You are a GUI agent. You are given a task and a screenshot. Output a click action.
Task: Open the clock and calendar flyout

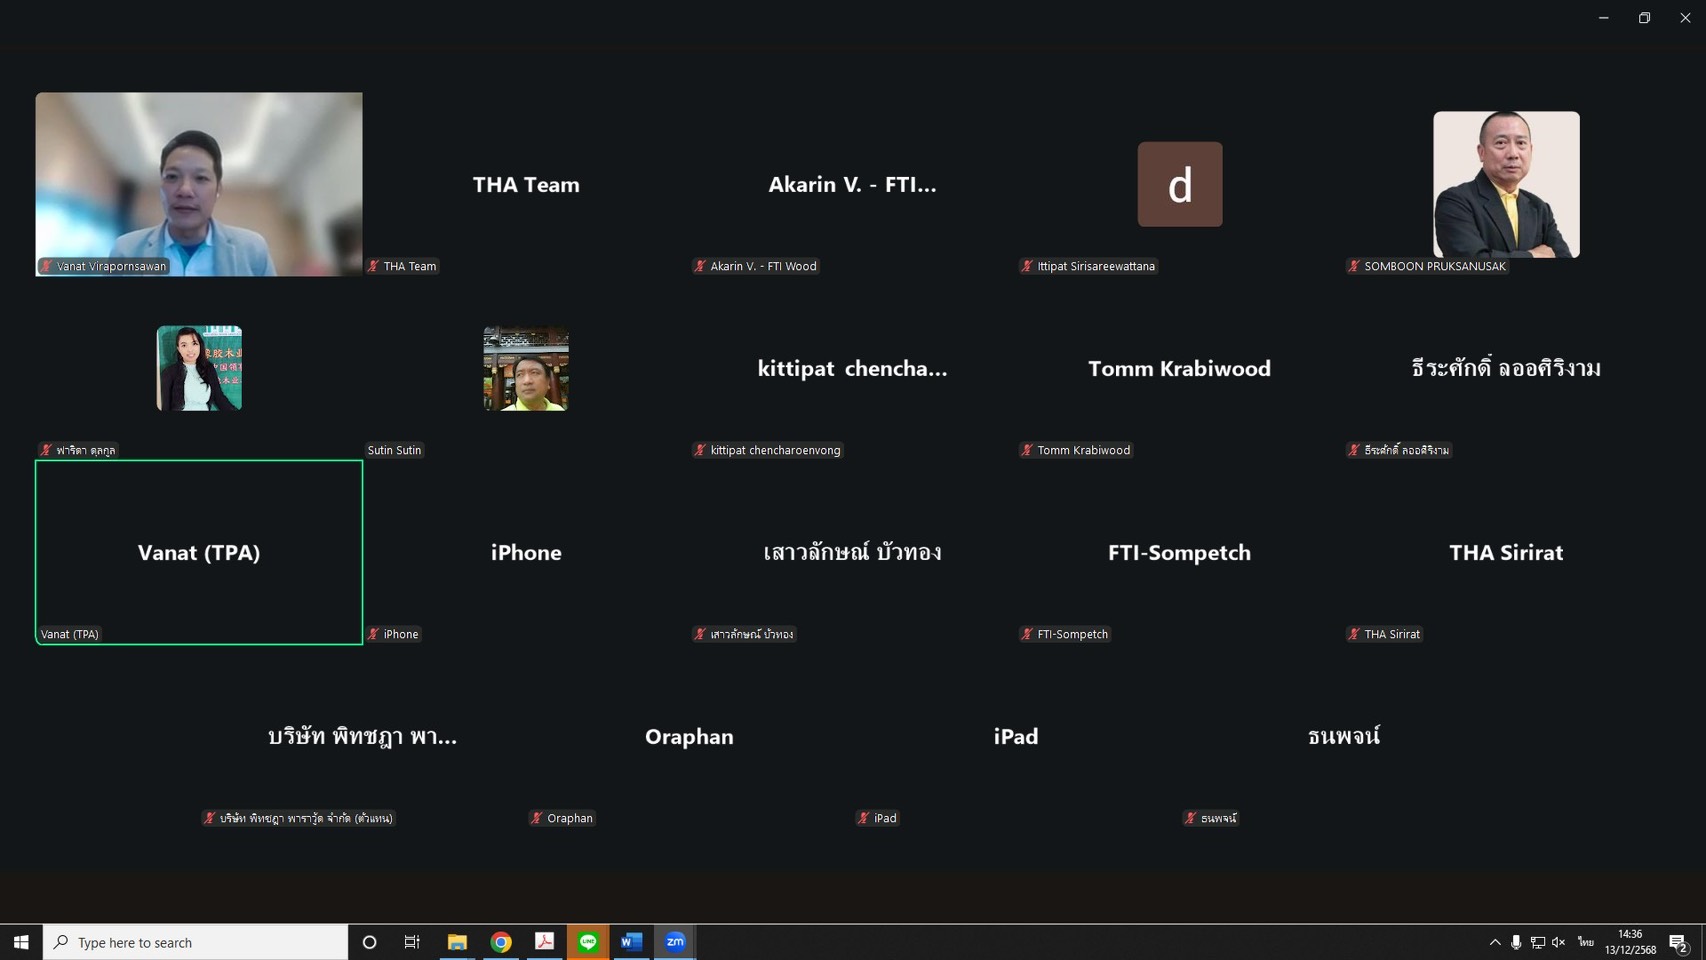coord(1630,942)
